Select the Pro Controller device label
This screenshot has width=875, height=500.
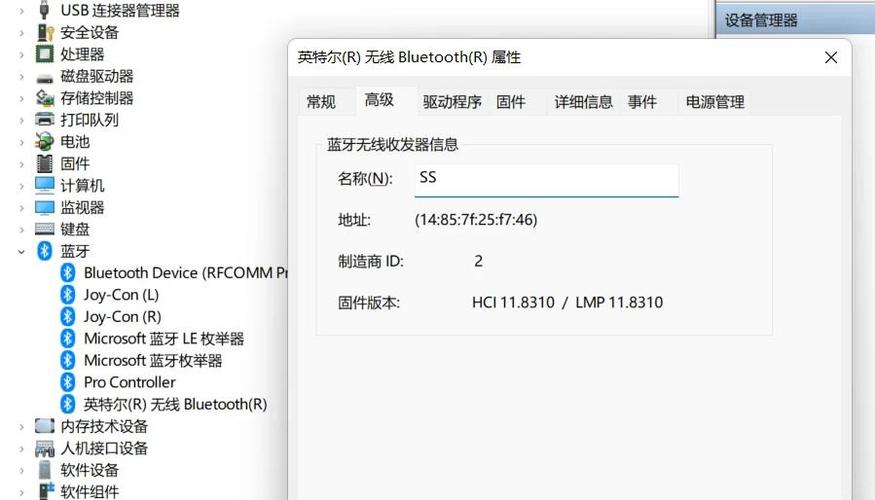click(129, 382)
